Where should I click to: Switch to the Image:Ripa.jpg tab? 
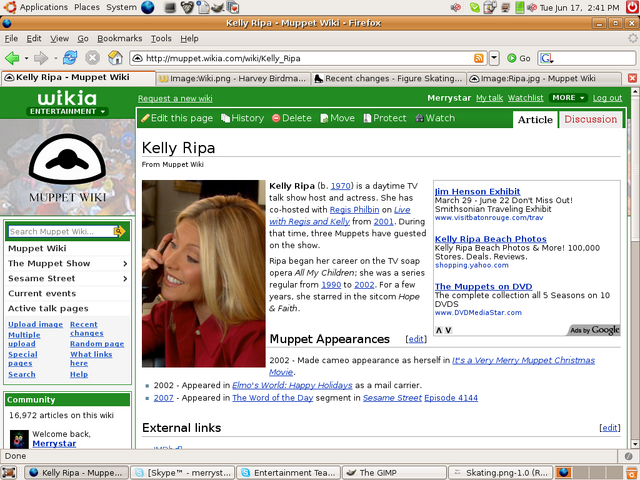[544, 78]
